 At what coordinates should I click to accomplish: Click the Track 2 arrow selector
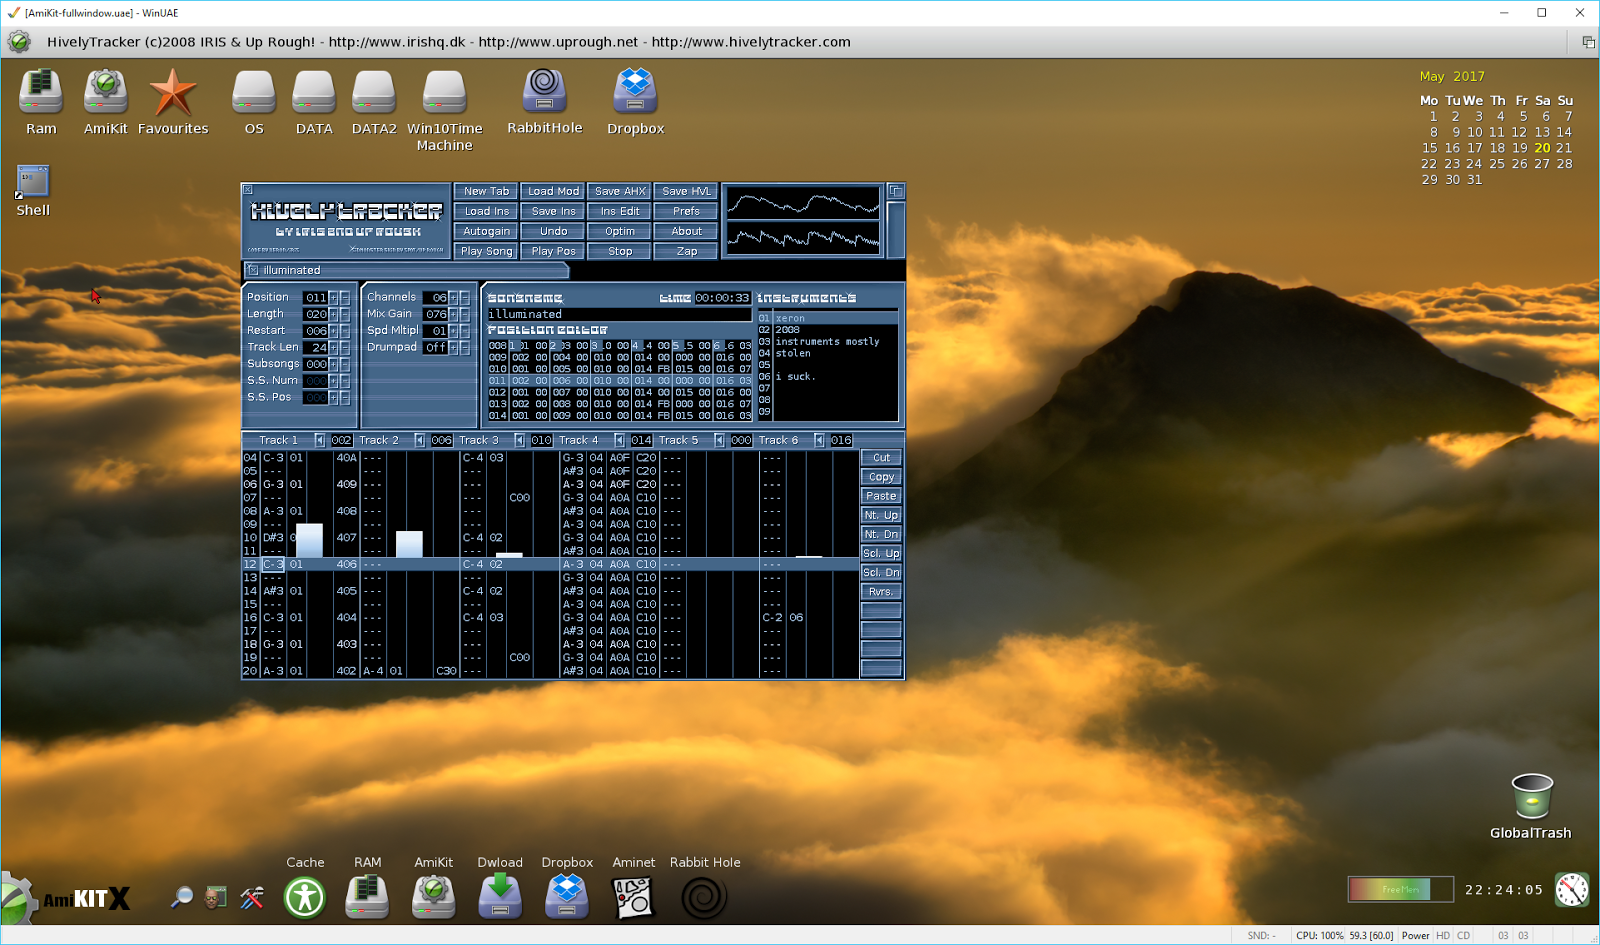pos(420,440)
